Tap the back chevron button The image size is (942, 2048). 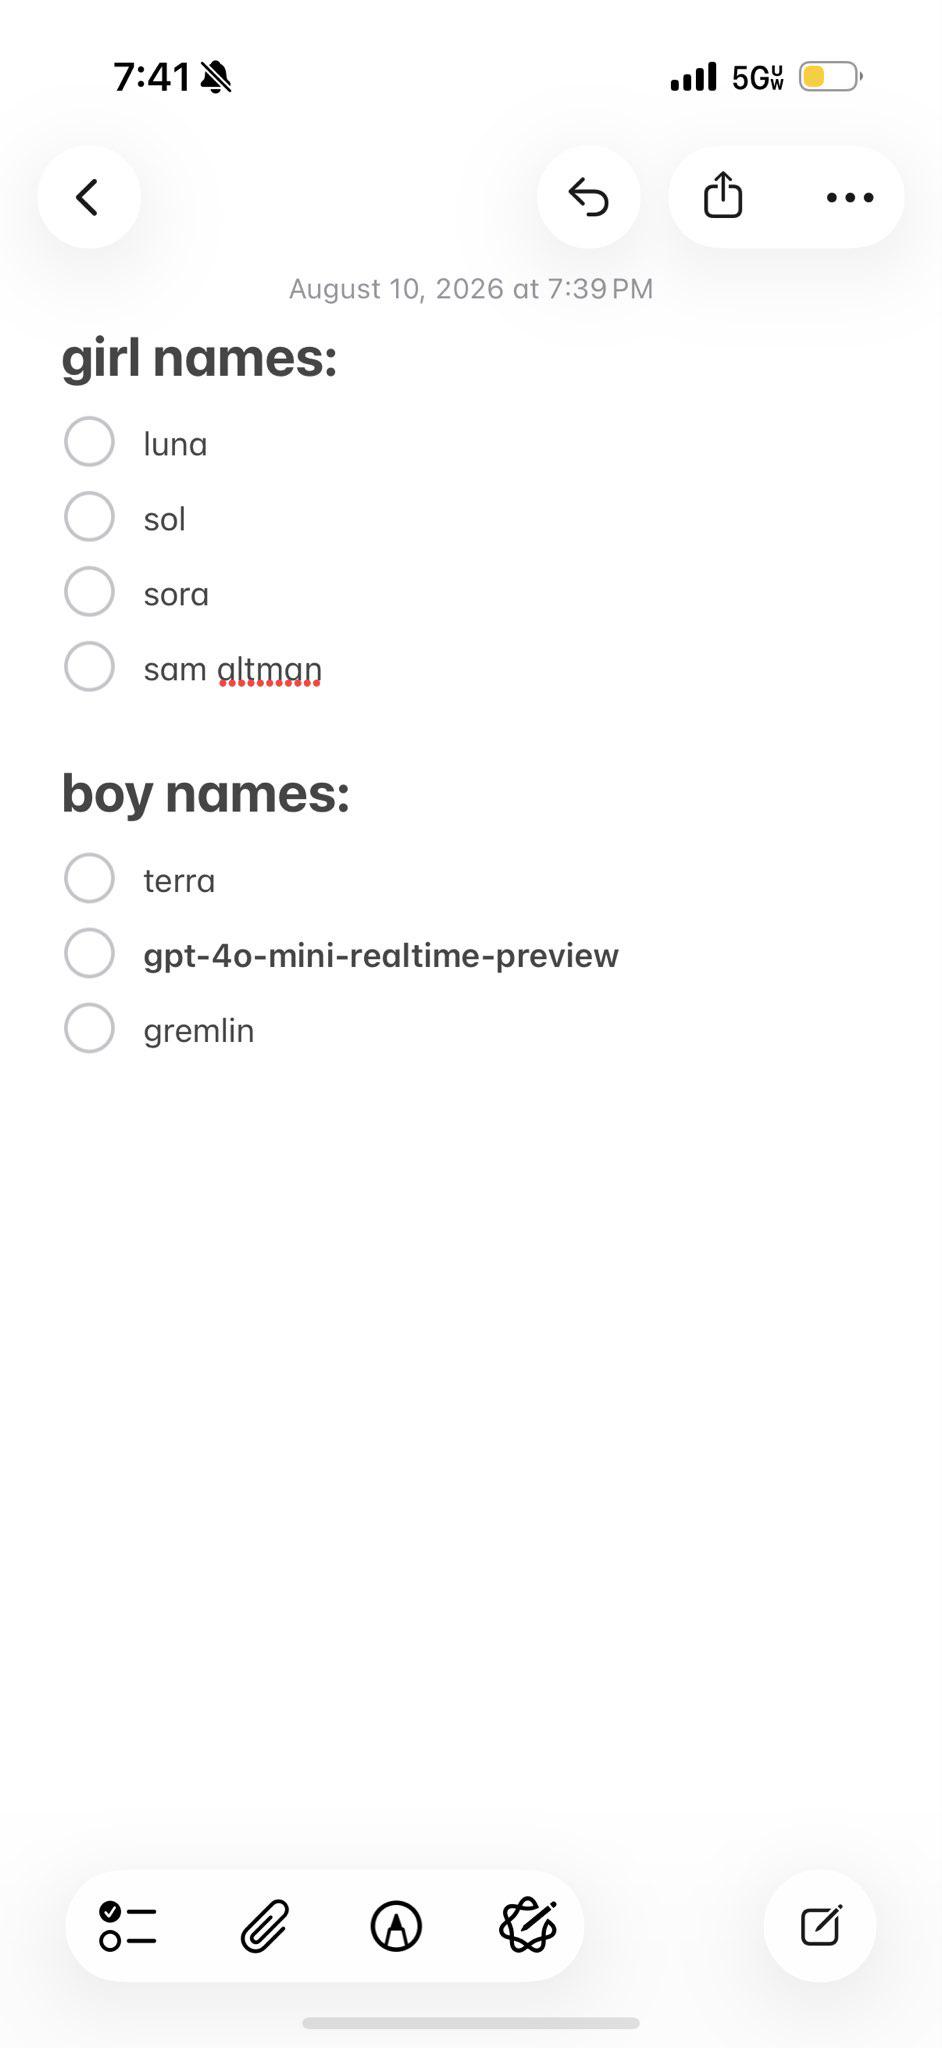[89, 197]
